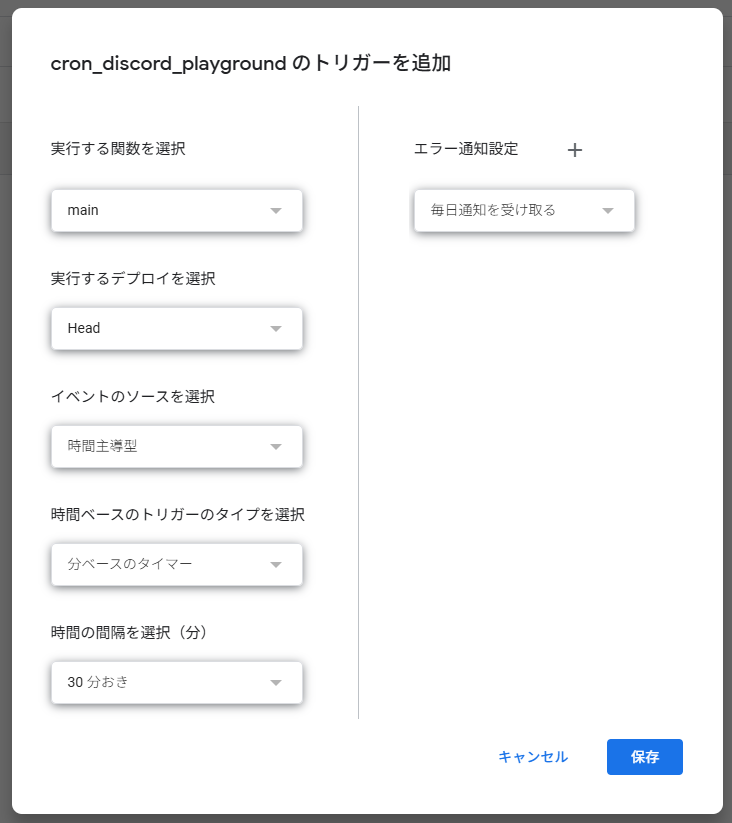Click the arrow icon in the 時間主導型 selector

(276, 447)
